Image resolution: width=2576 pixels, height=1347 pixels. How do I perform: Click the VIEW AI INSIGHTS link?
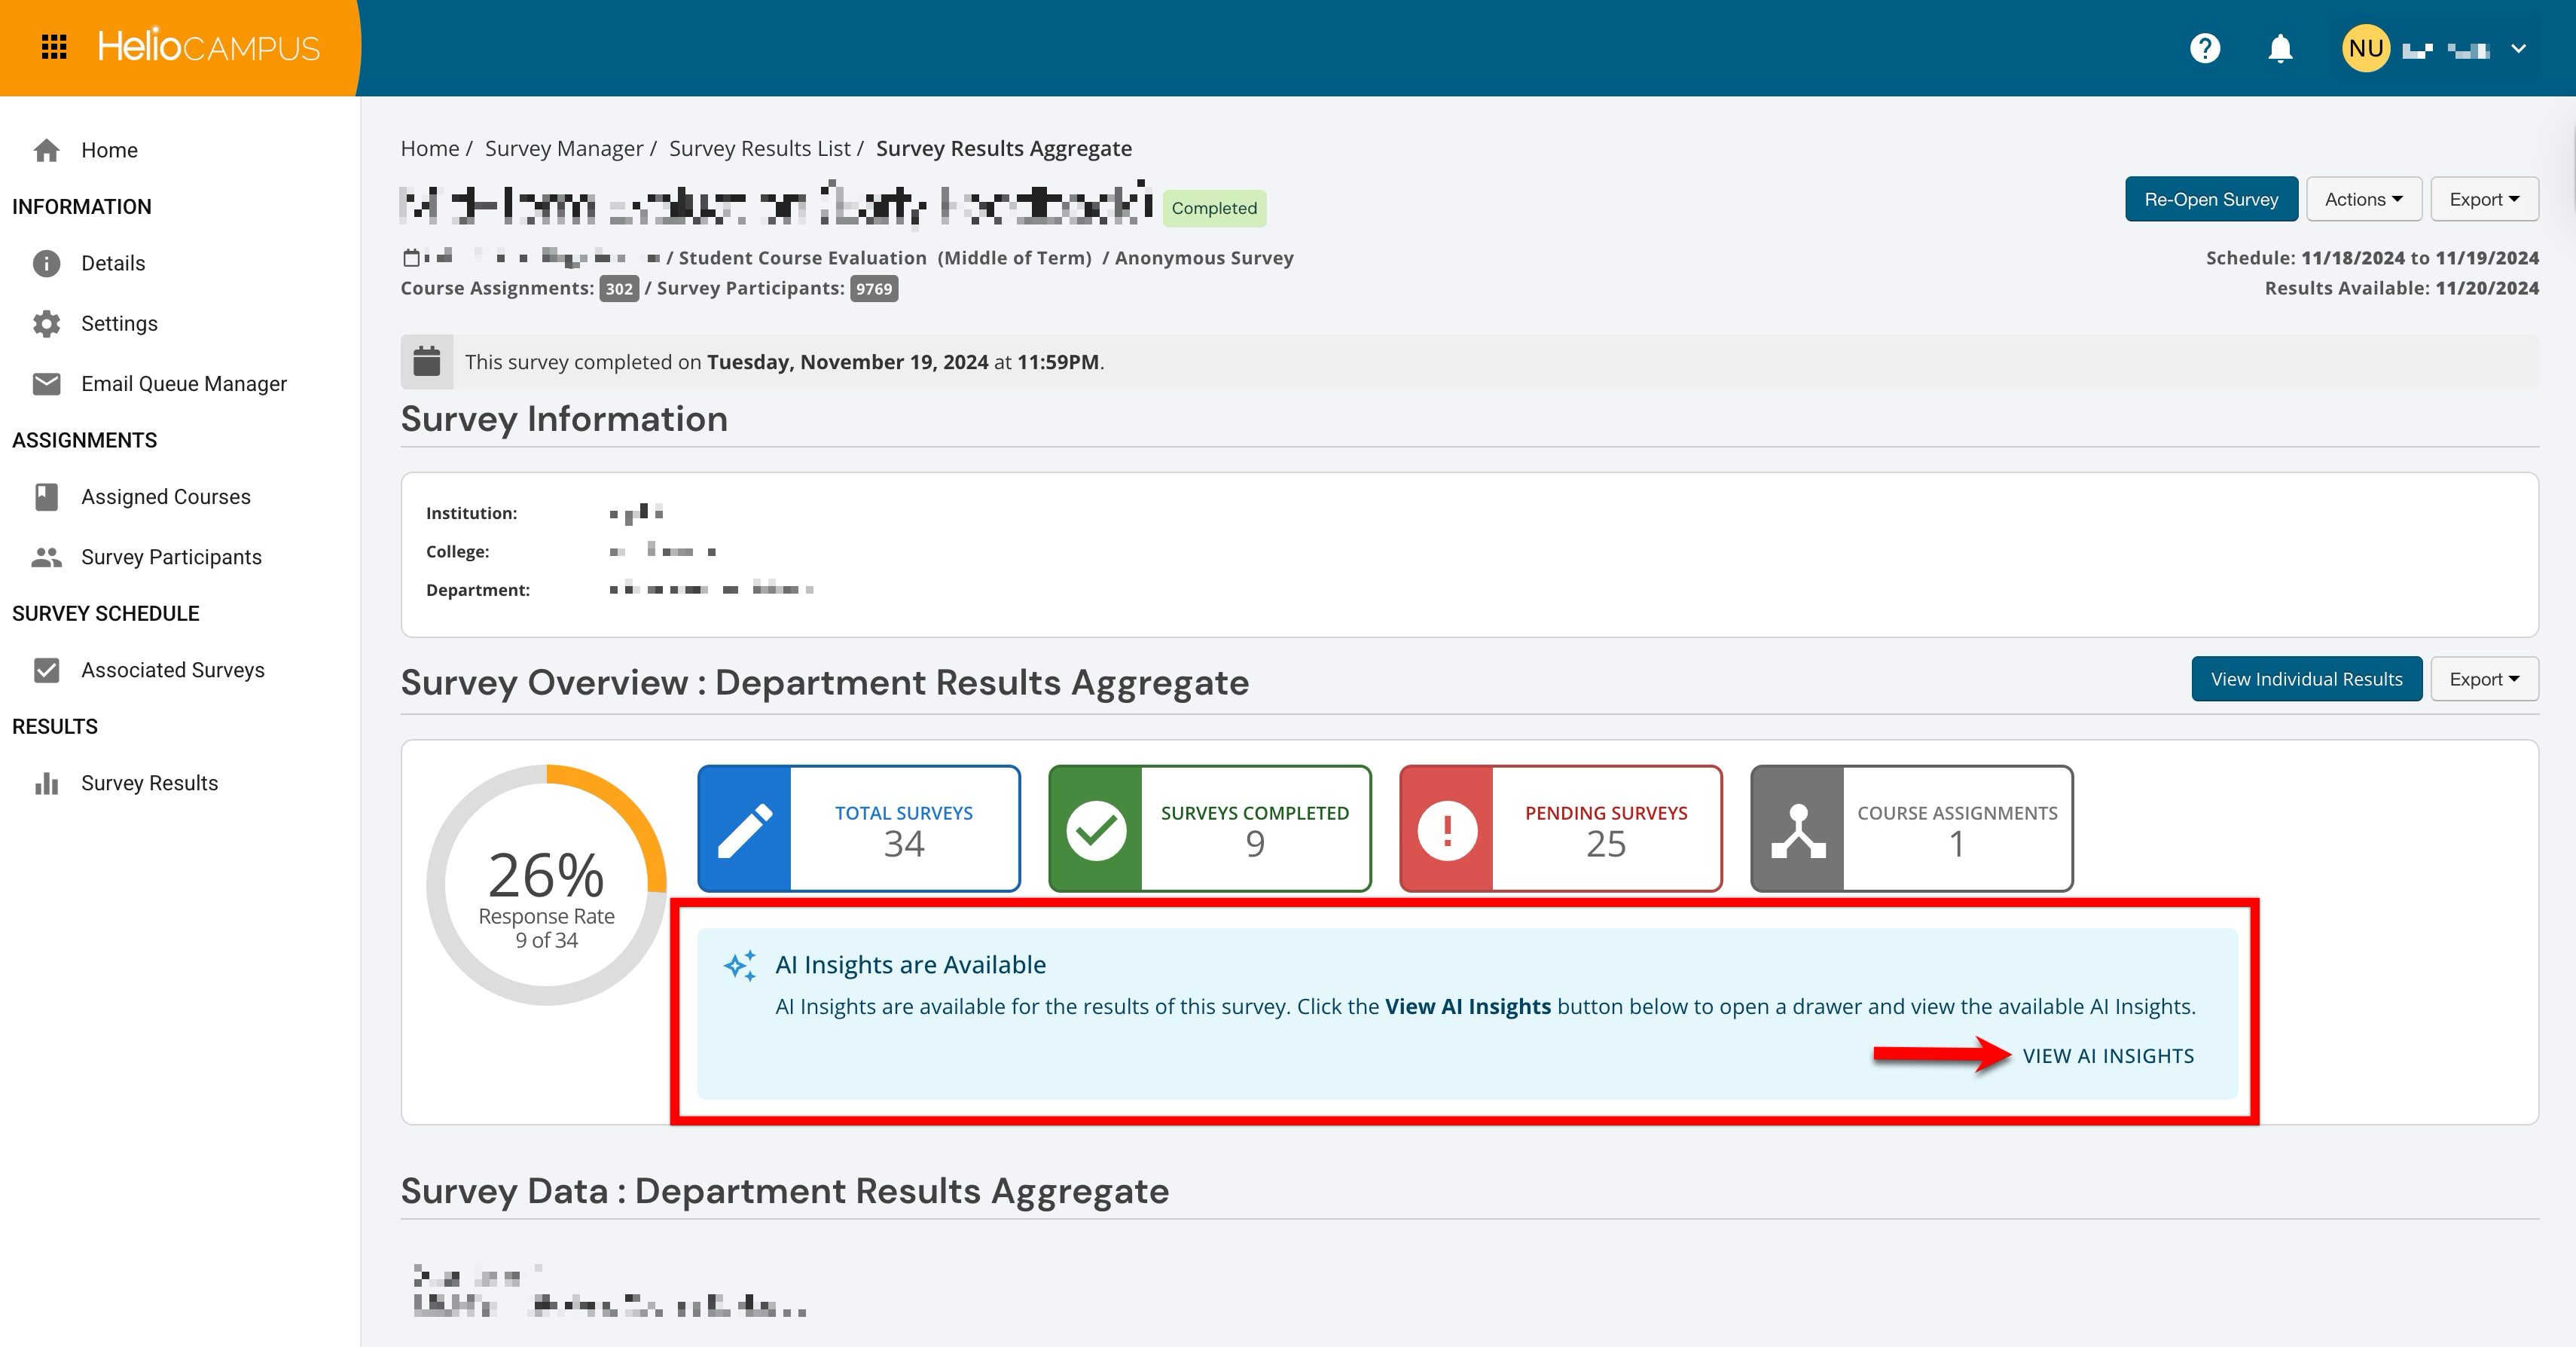coord(2108,1056)
